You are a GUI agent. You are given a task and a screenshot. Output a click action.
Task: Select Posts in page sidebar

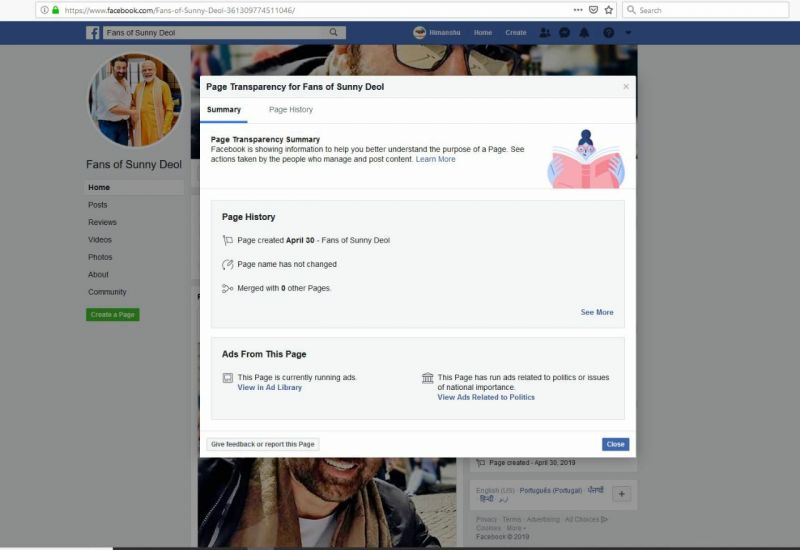coord(97,205)
